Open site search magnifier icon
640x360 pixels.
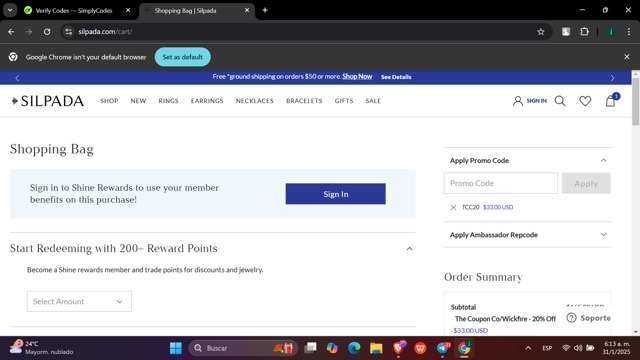coord(560,101)
